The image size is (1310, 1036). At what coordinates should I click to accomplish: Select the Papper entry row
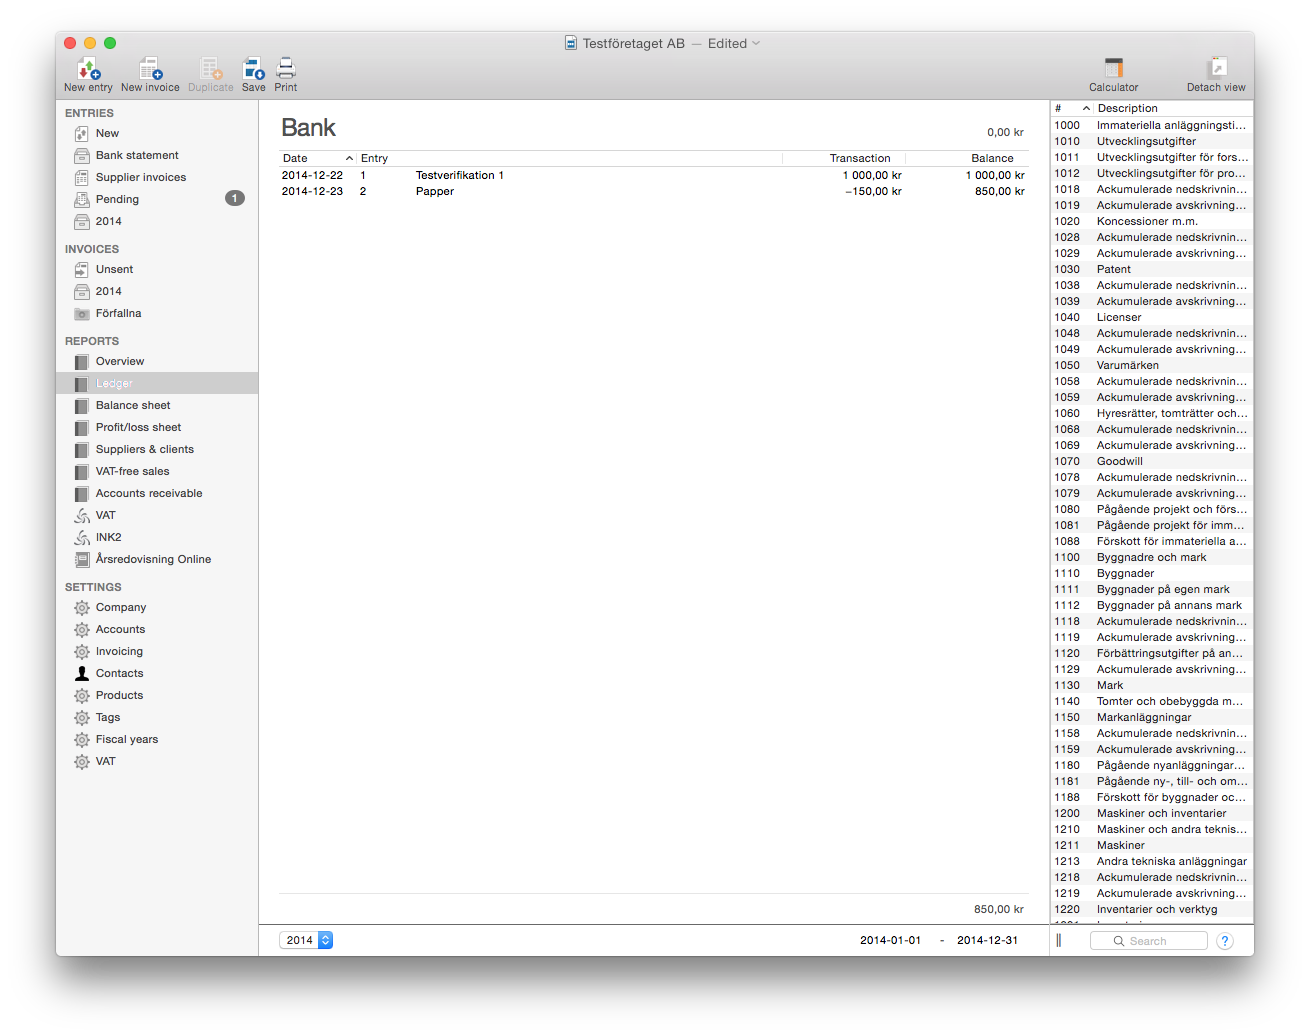[654, 191]
